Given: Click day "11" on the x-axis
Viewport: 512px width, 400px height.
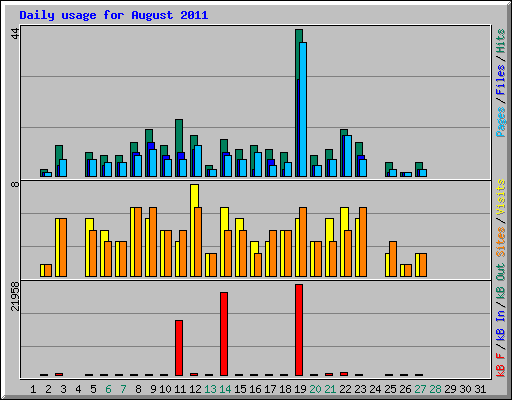Looking at the screenshot, I should tap(180, 389).
